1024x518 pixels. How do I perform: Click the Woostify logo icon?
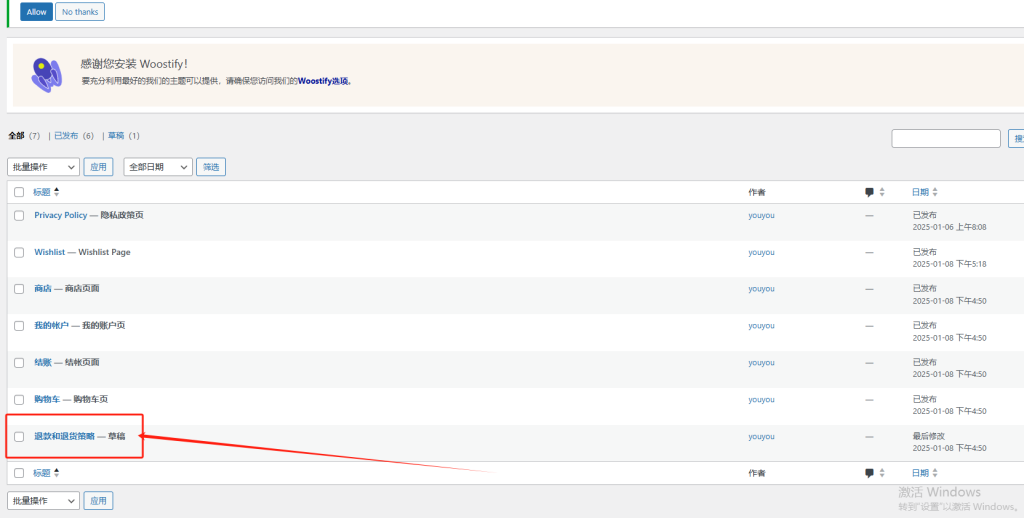tap(46, 76)
